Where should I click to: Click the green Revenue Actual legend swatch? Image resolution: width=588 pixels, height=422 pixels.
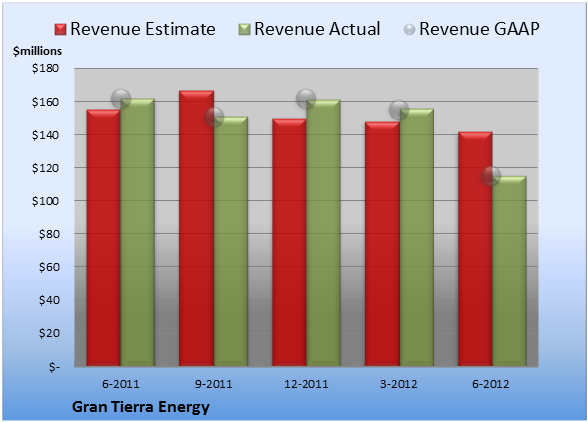click(x=244, y=30)
